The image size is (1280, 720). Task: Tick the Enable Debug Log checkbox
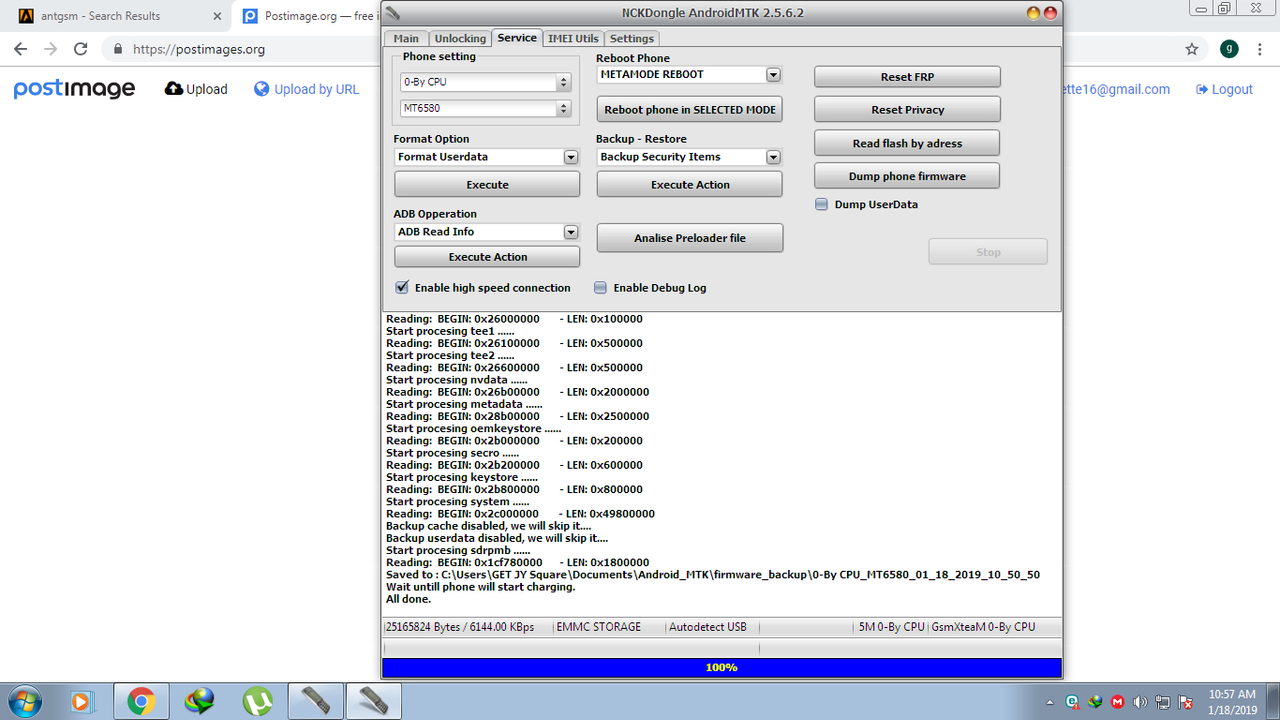[600, 287]
